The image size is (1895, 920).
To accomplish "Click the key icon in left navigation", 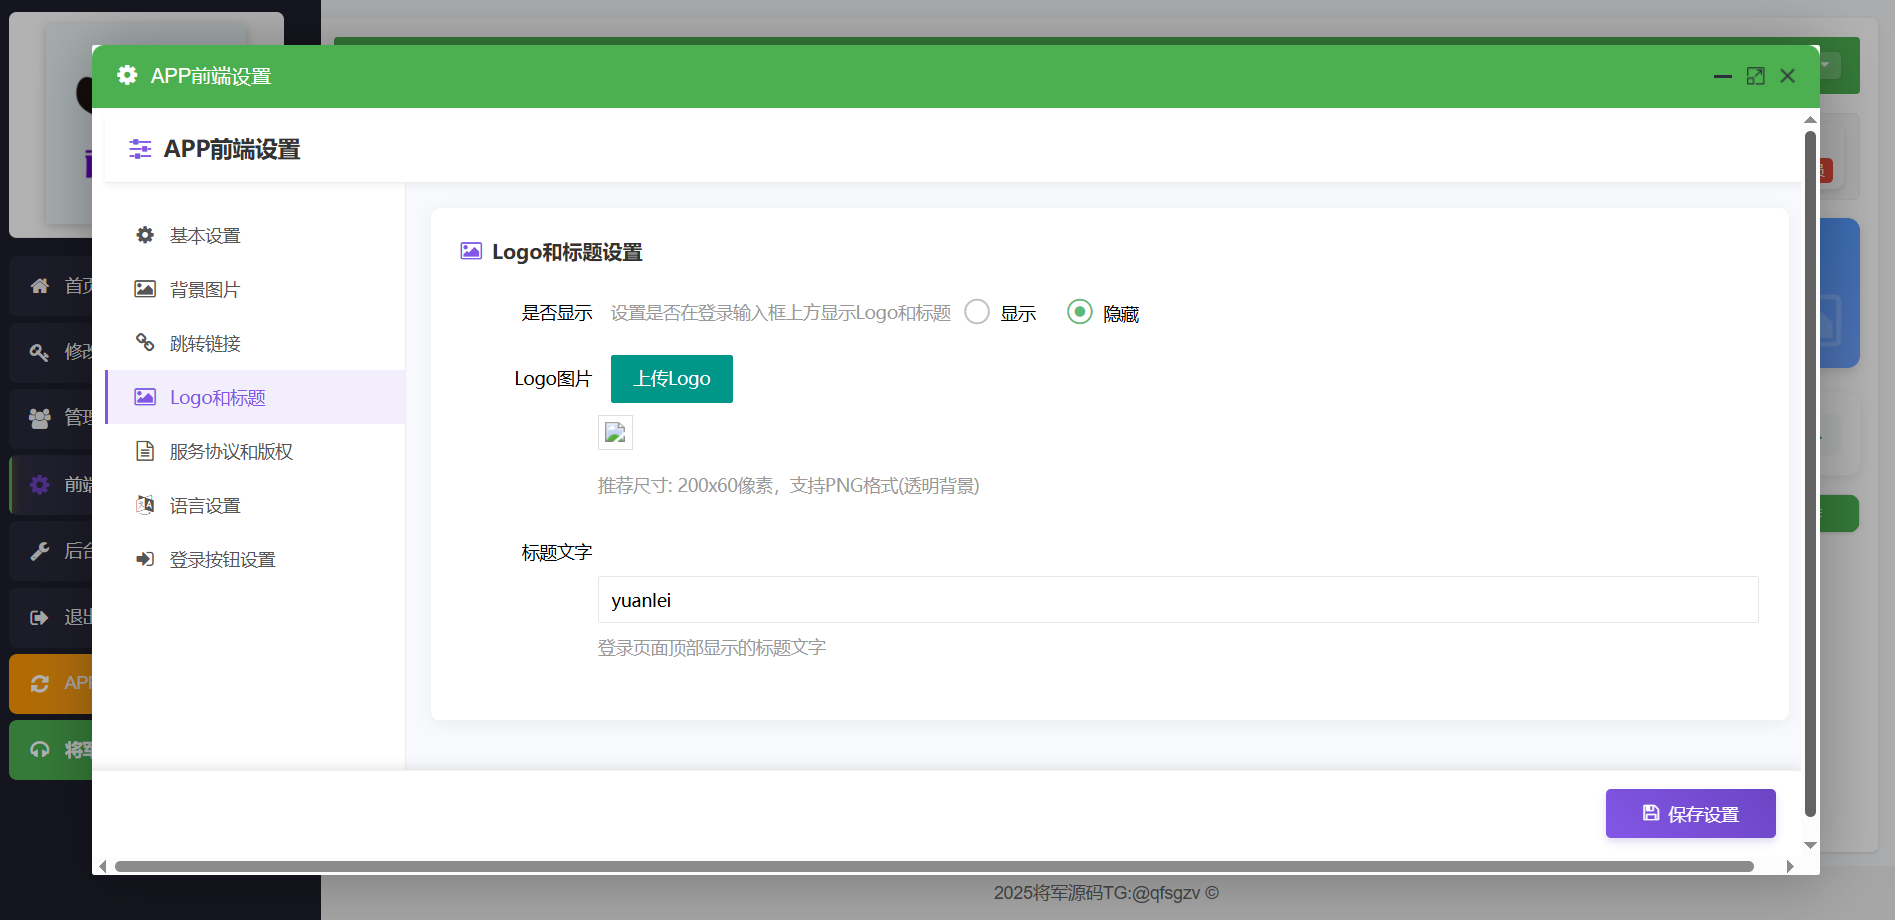I will coord(40,352).
